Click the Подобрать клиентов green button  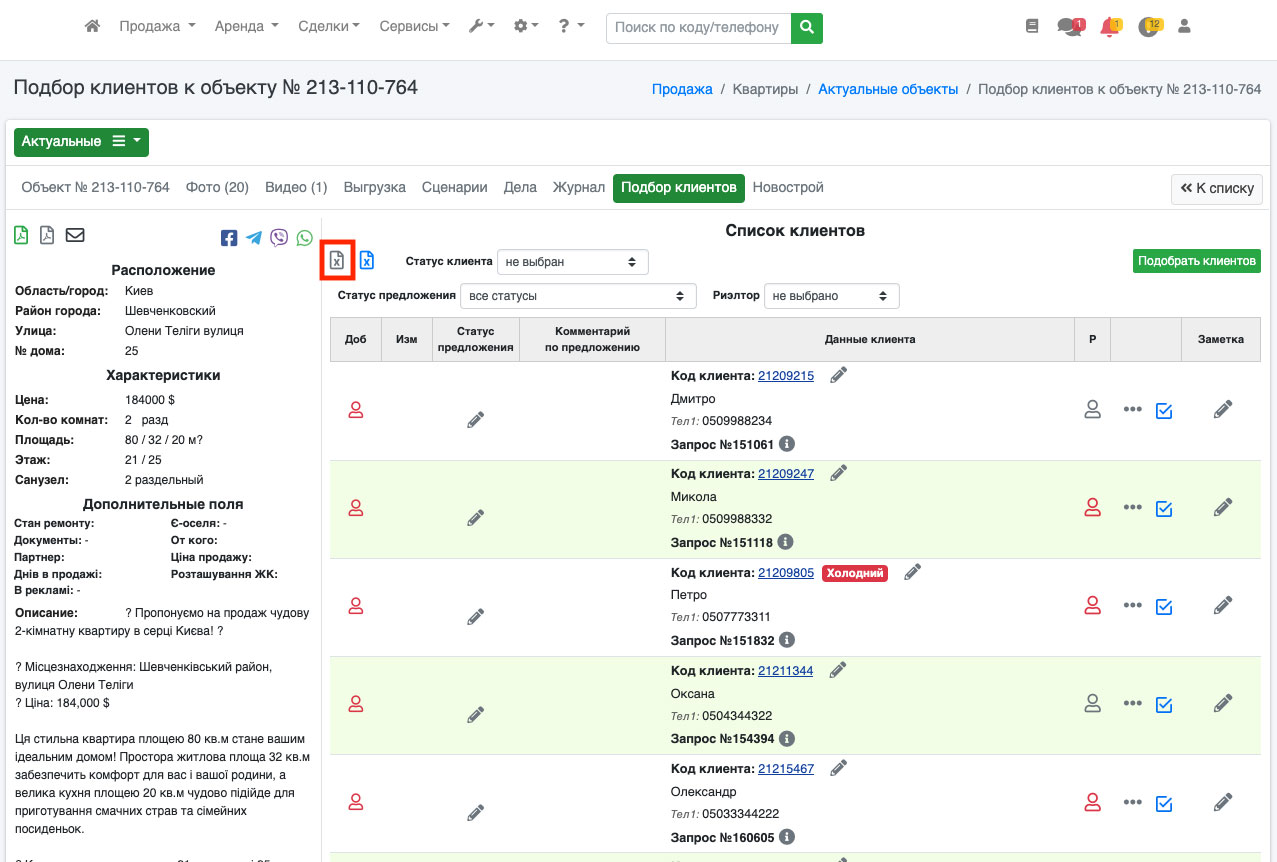[1196, 261]
